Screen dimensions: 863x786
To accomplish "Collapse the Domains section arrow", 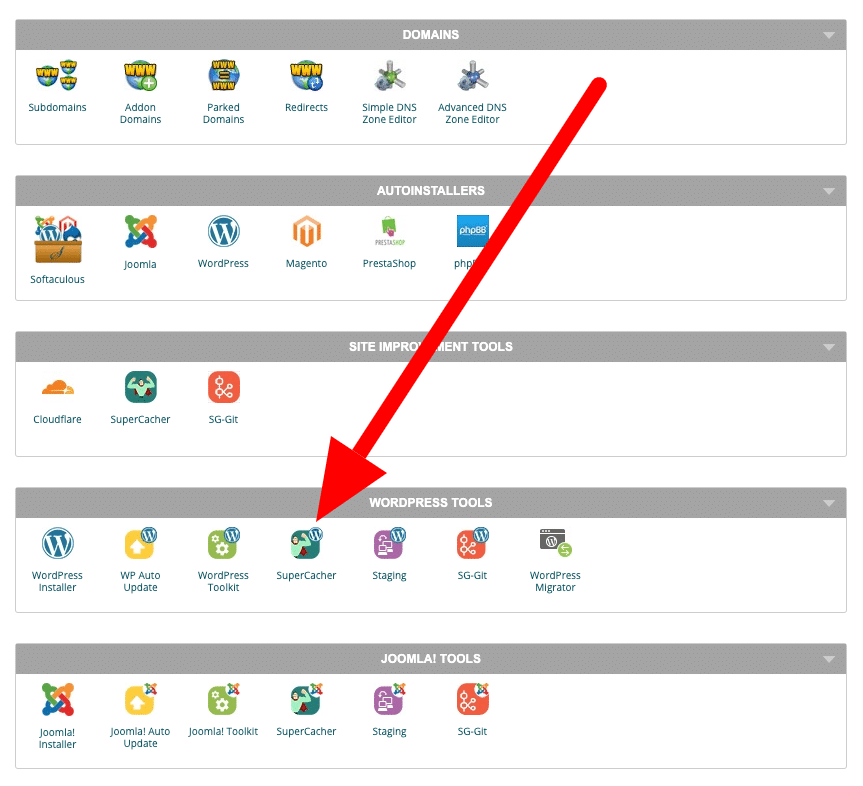I will tap(828, 35).
